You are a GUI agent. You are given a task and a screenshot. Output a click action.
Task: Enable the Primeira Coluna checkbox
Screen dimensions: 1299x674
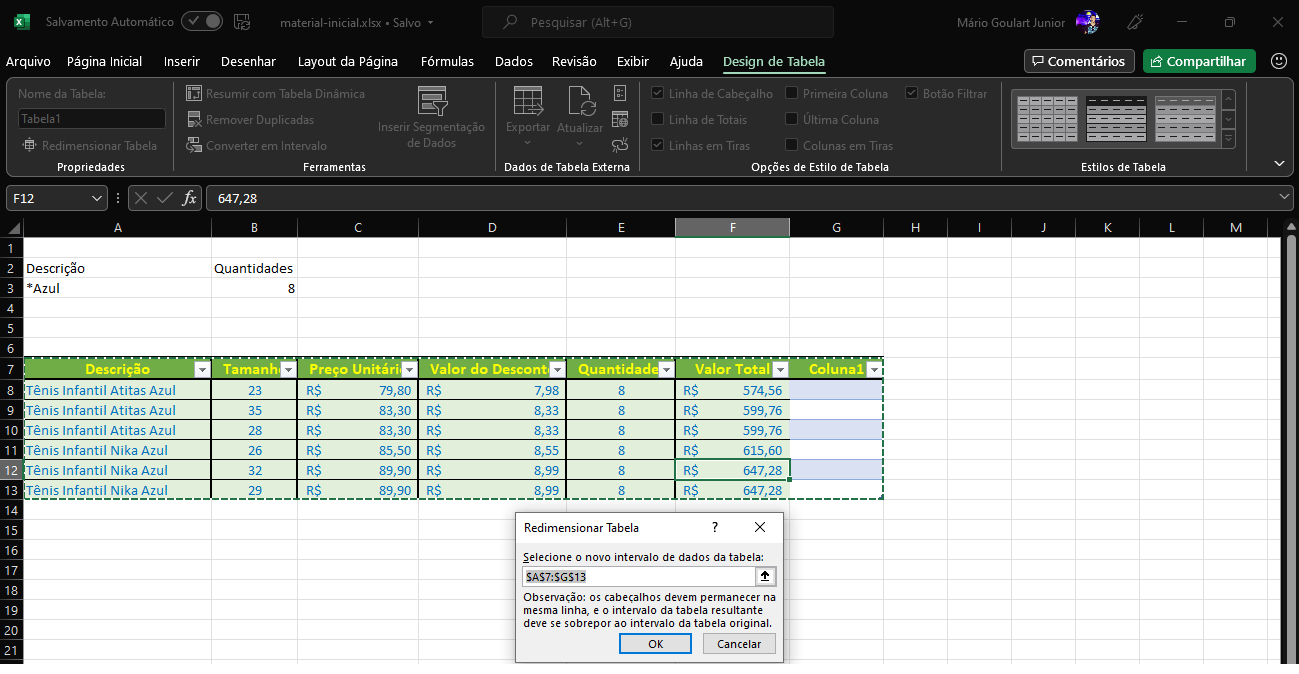(792, 93)
